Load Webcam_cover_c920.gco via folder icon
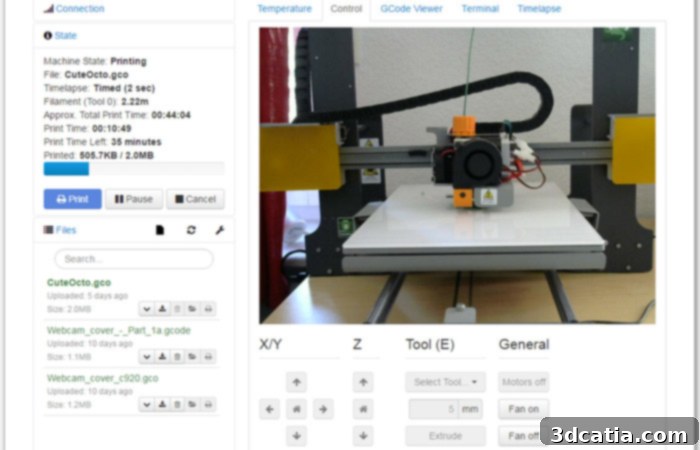 [192, 404]
